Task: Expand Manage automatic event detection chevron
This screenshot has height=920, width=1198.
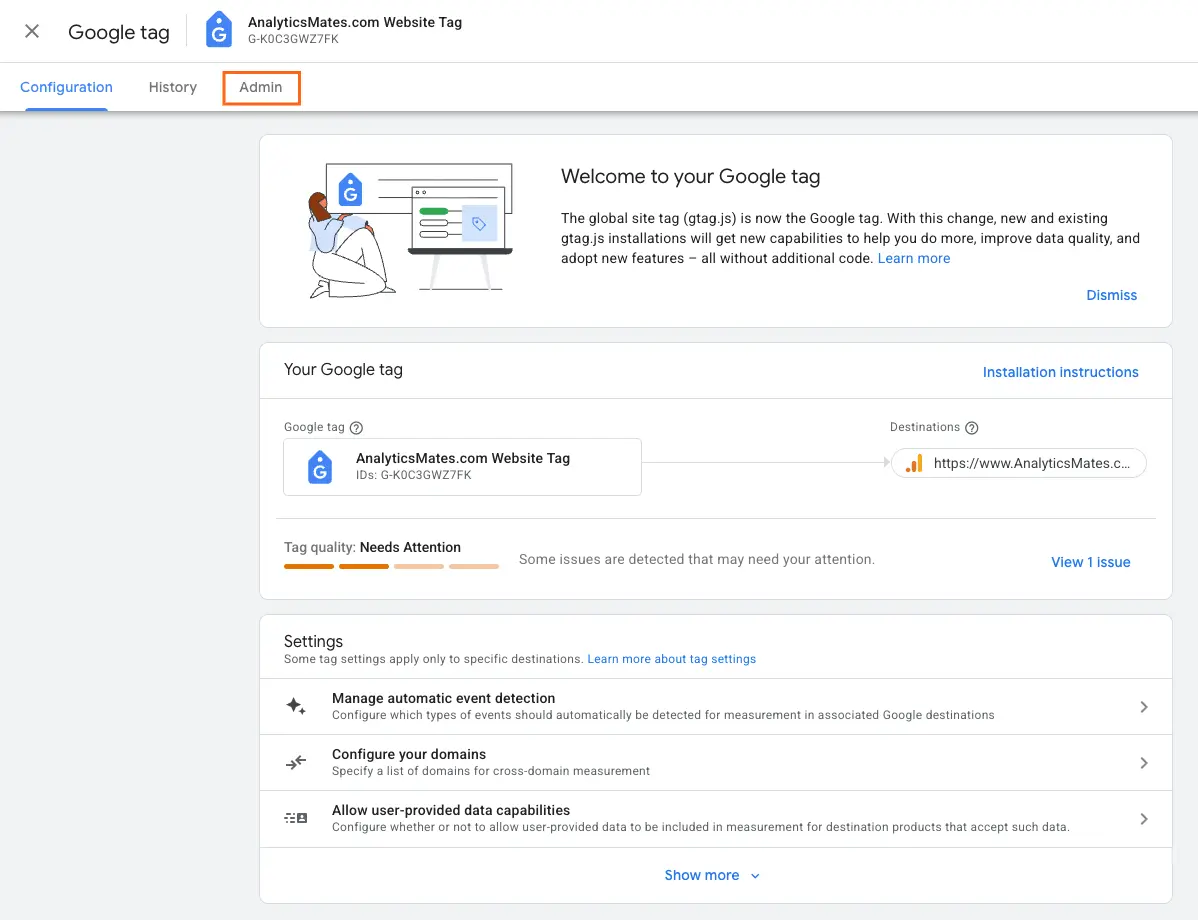Action: pos(1144,707)
